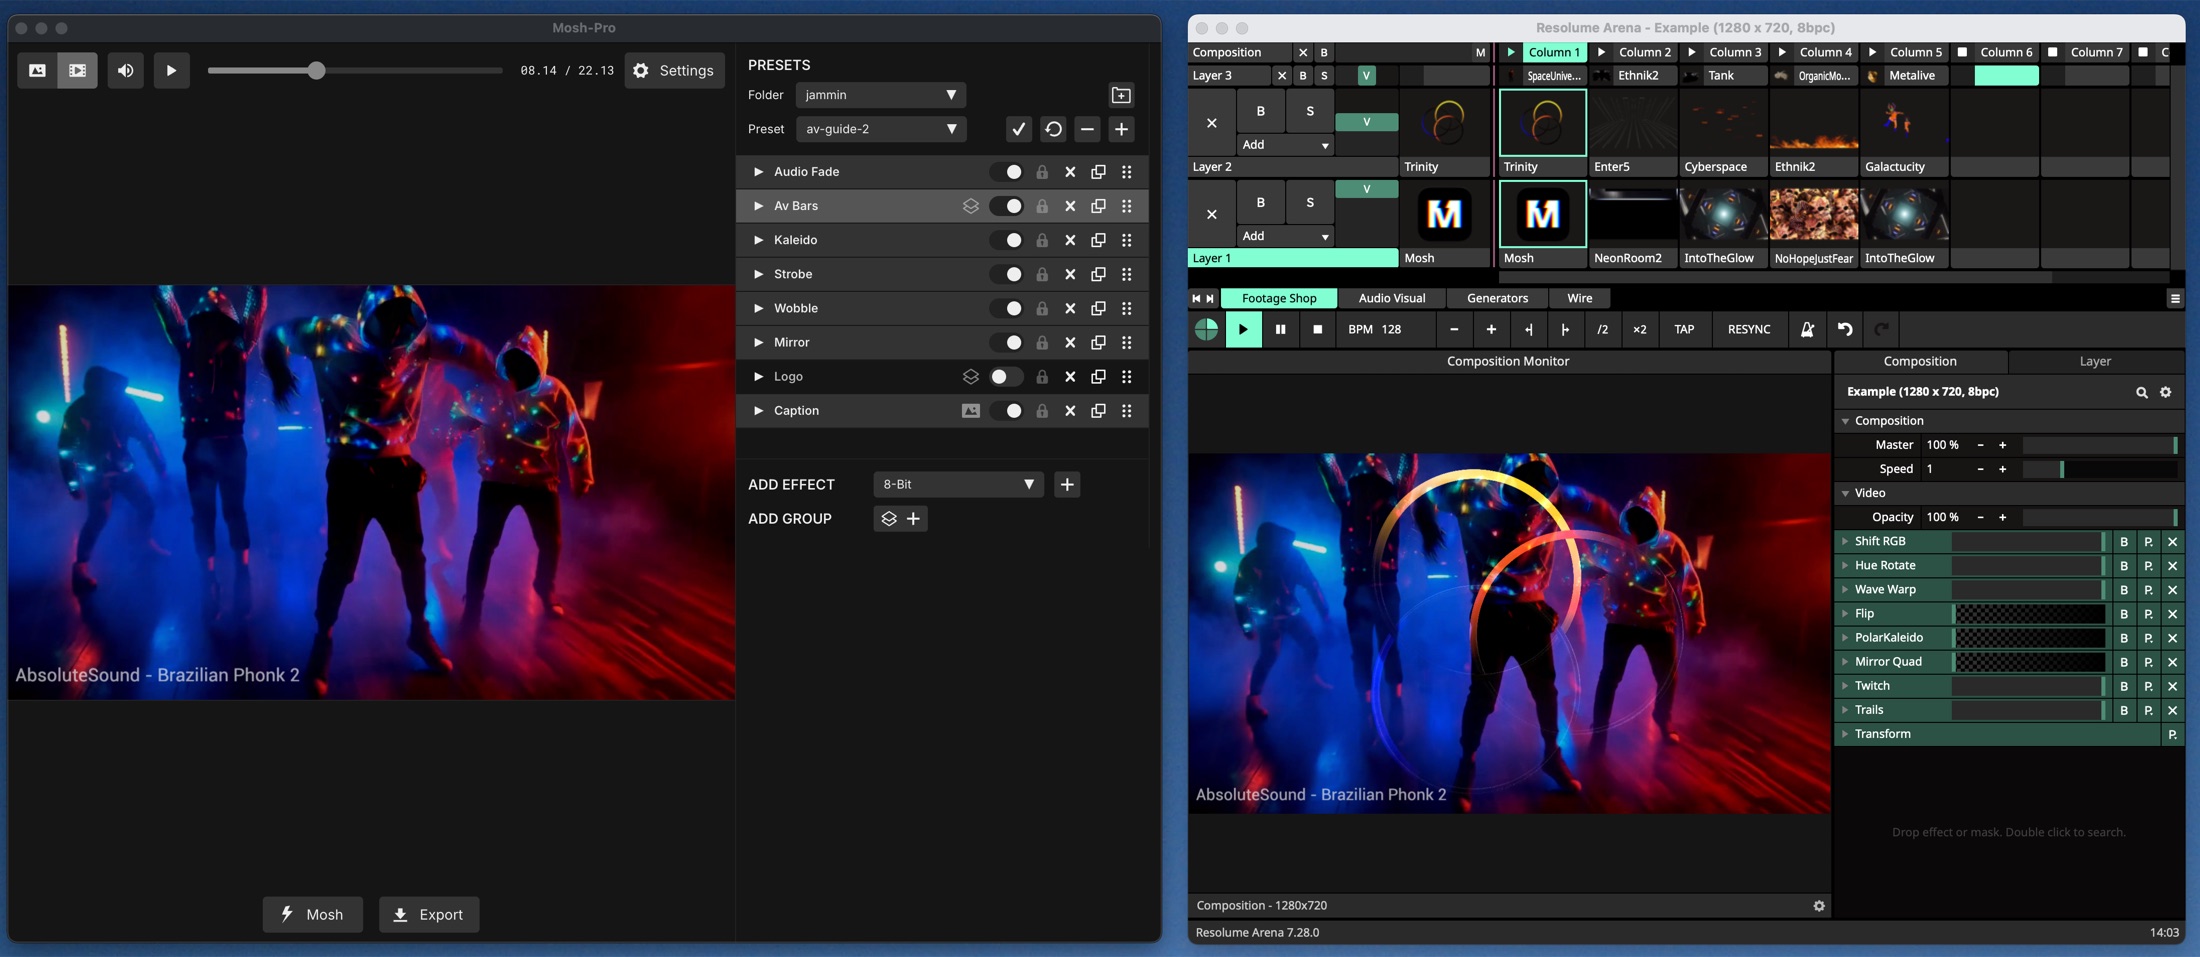Toggle the Mirror effect switch
Viewport: 2200px width, 957px height.
tap(1006, 342)
